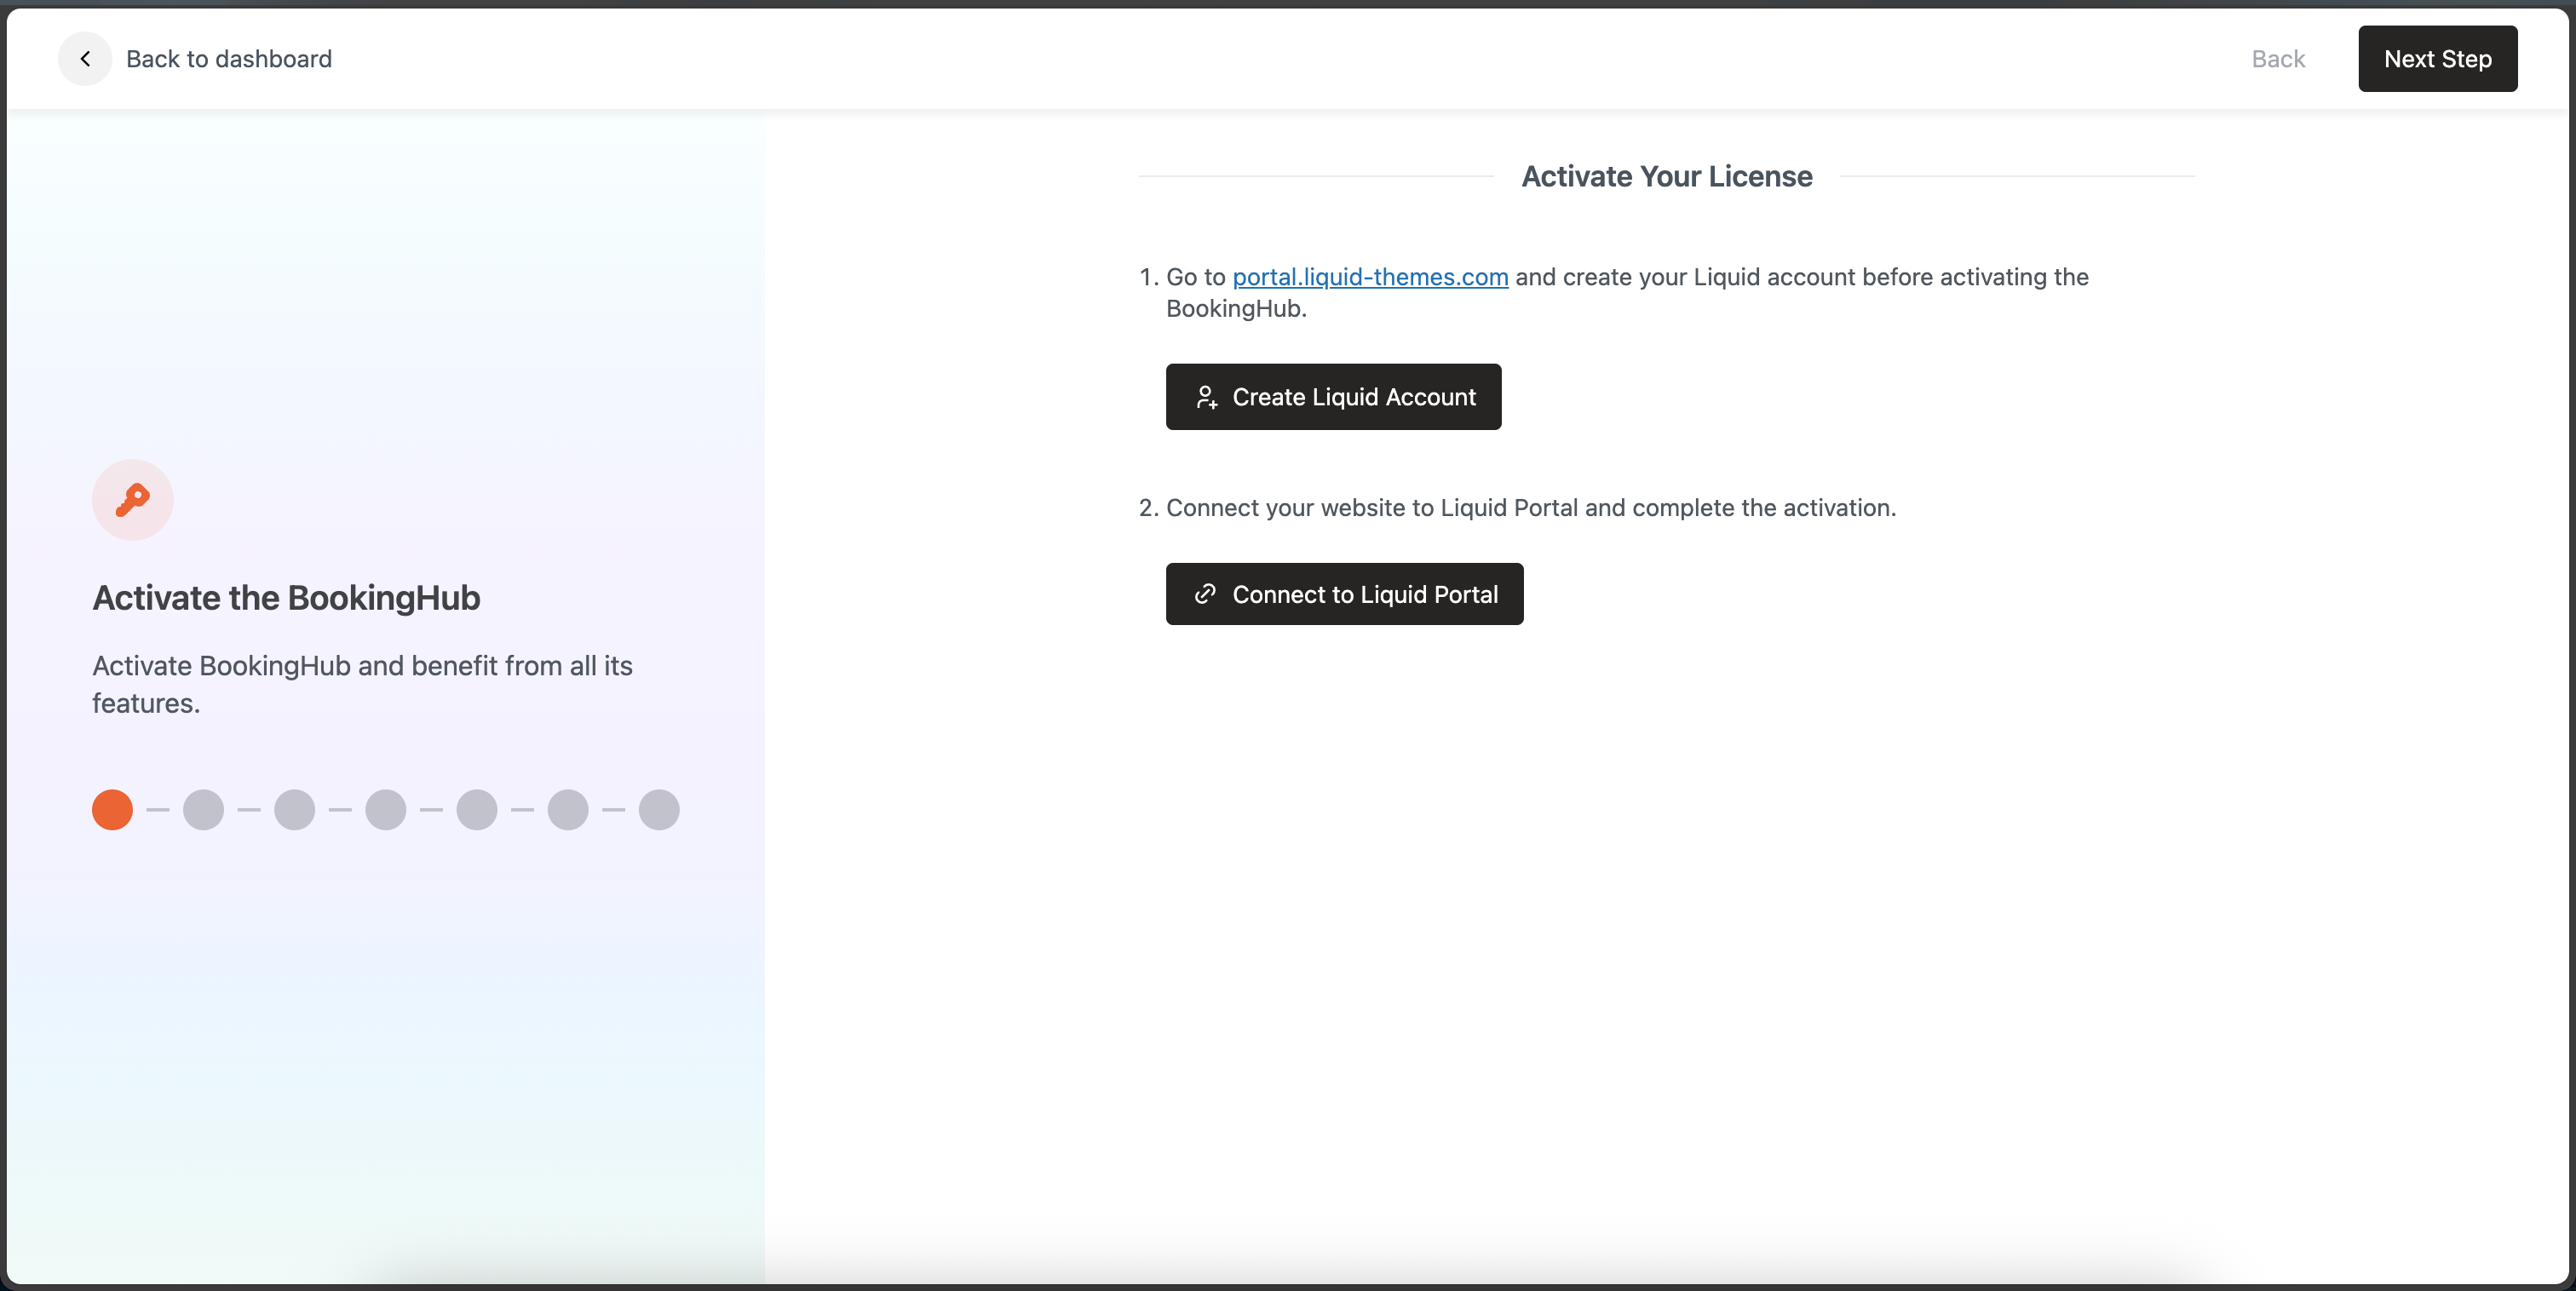Select the third step dot

click(294, 809)
